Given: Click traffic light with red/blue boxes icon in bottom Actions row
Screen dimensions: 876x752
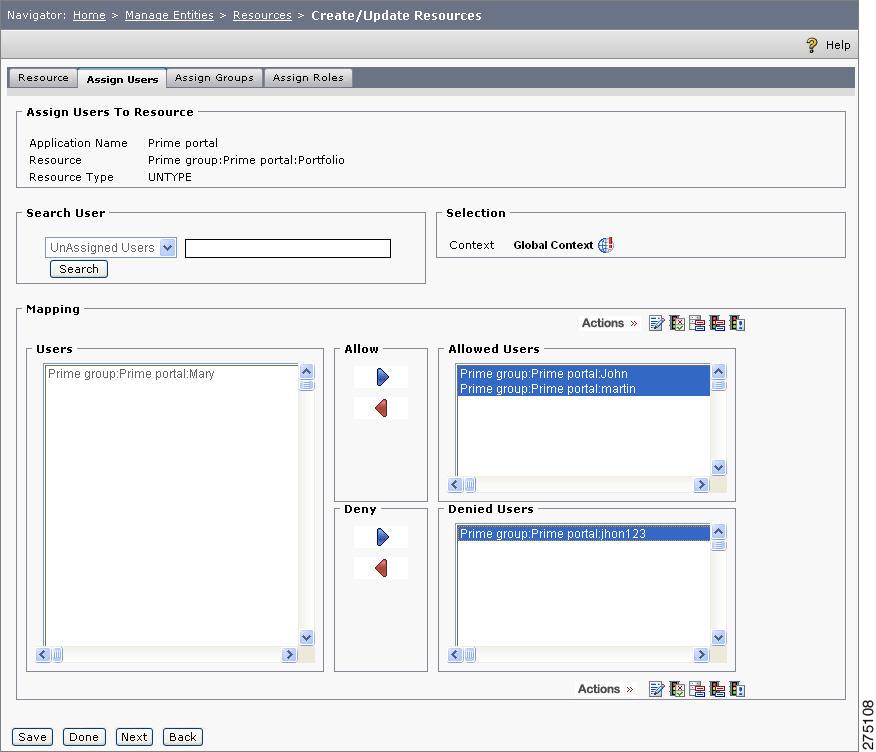Looking at the screenshot, I should [717, 689].
